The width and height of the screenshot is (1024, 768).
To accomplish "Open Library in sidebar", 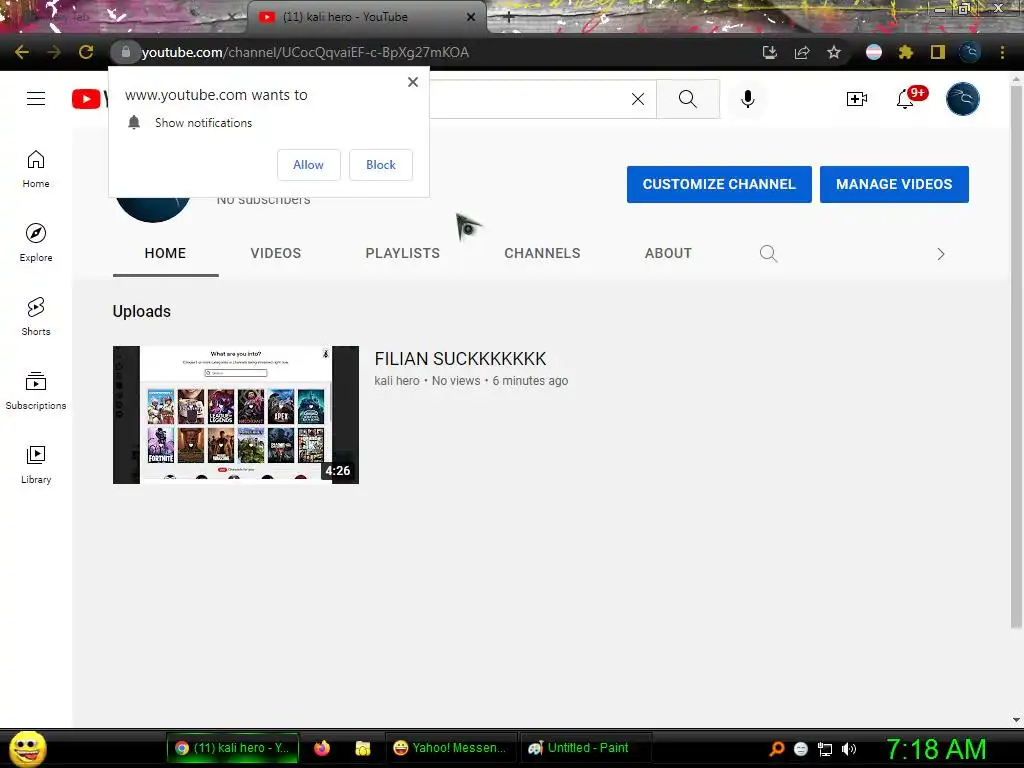I will (36, 464).
